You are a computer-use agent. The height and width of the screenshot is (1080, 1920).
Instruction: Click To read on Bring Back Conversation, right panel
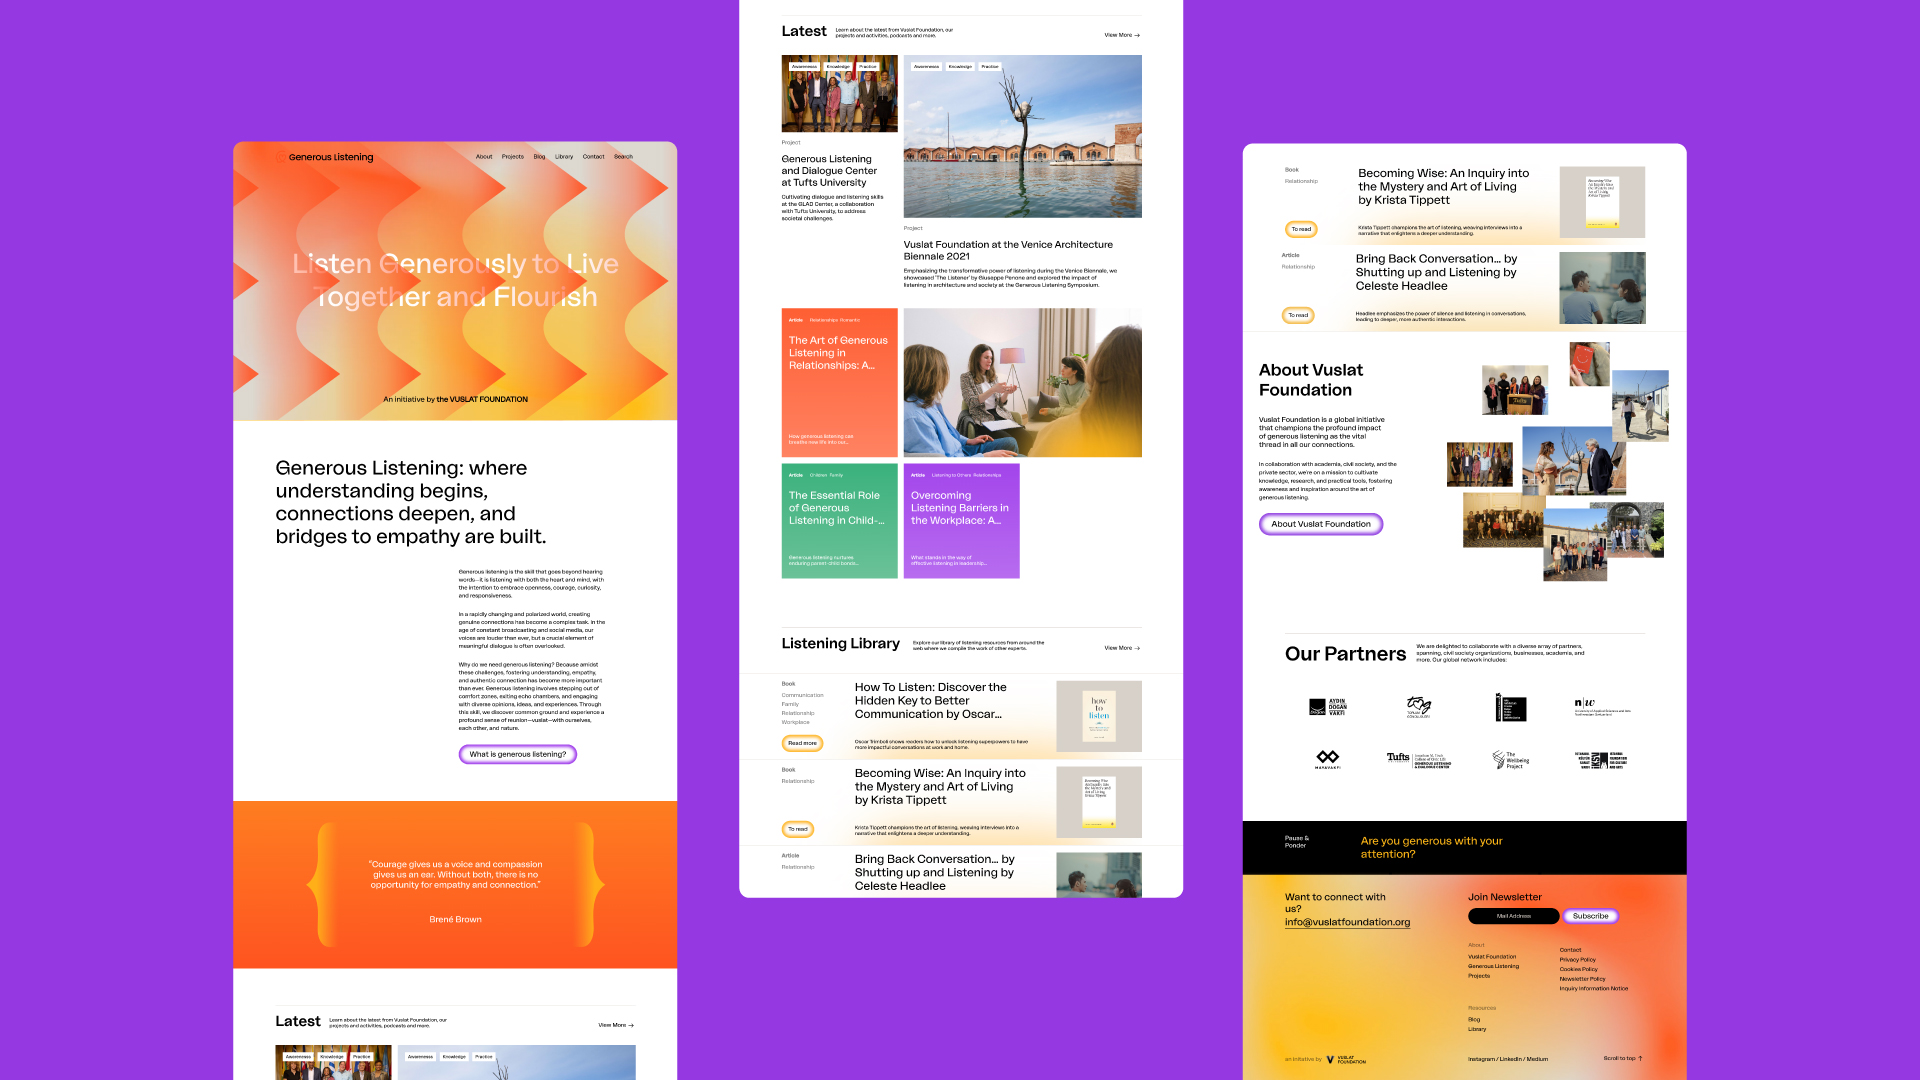pyautogui.click(x=1298, y=315)
